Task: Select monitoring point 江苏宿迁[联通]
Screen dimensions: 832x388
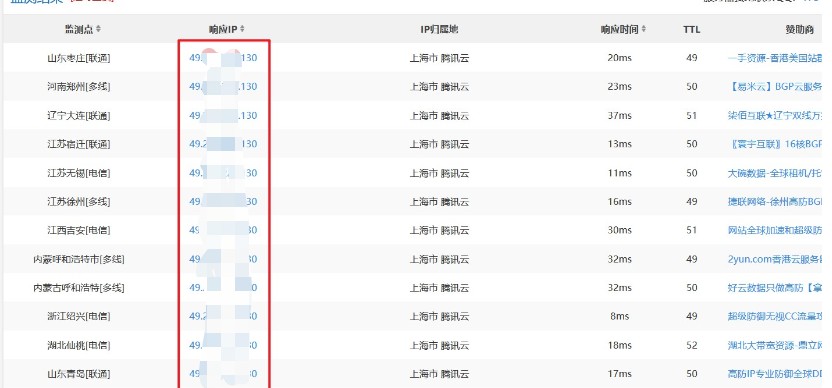Action: coord(79,144)
